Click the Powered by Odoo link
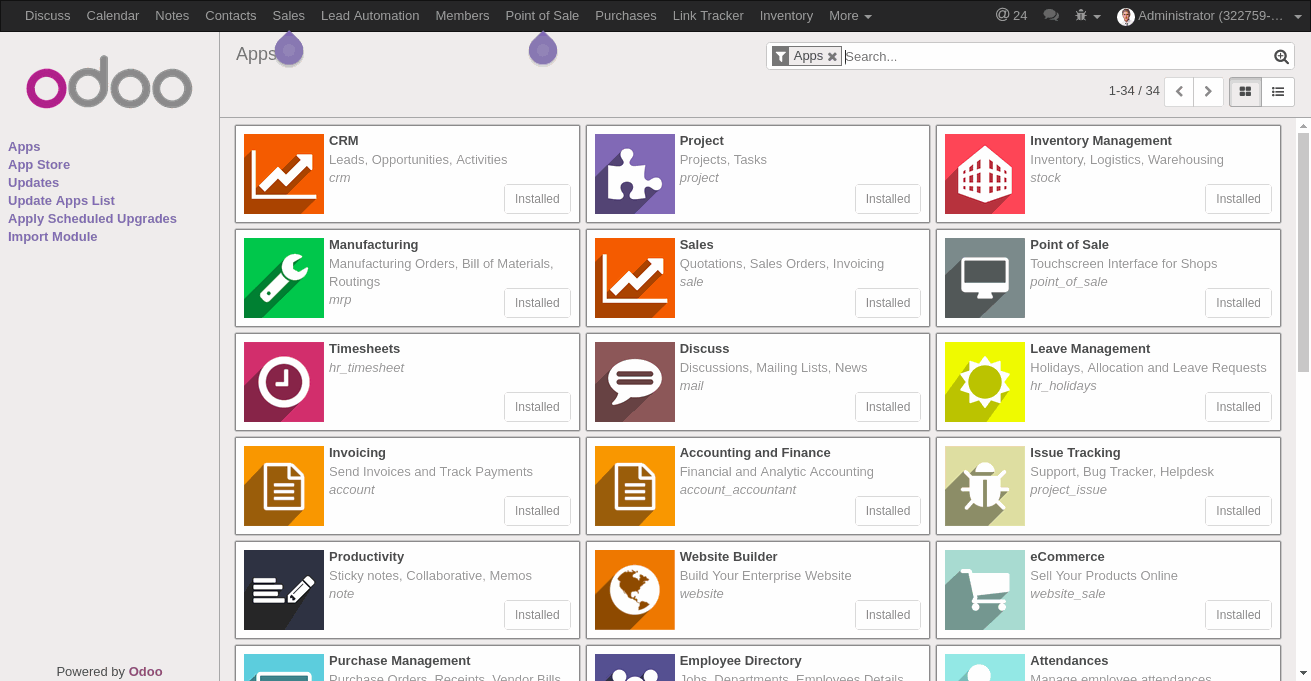1311x681 pixels. 145,672
